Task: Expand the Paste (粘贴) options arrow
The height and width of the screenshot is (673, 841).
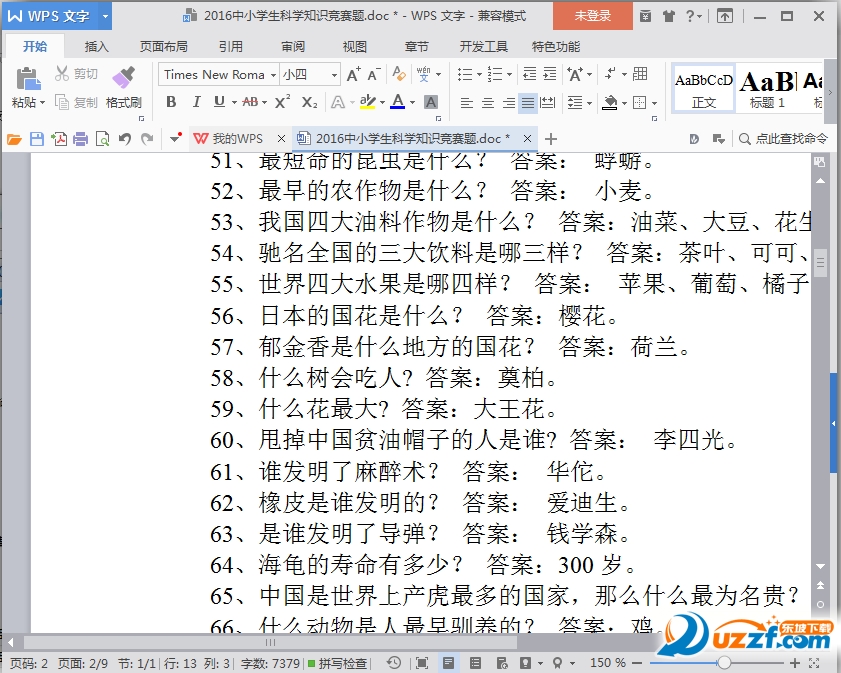Action: tap(42, 102)
